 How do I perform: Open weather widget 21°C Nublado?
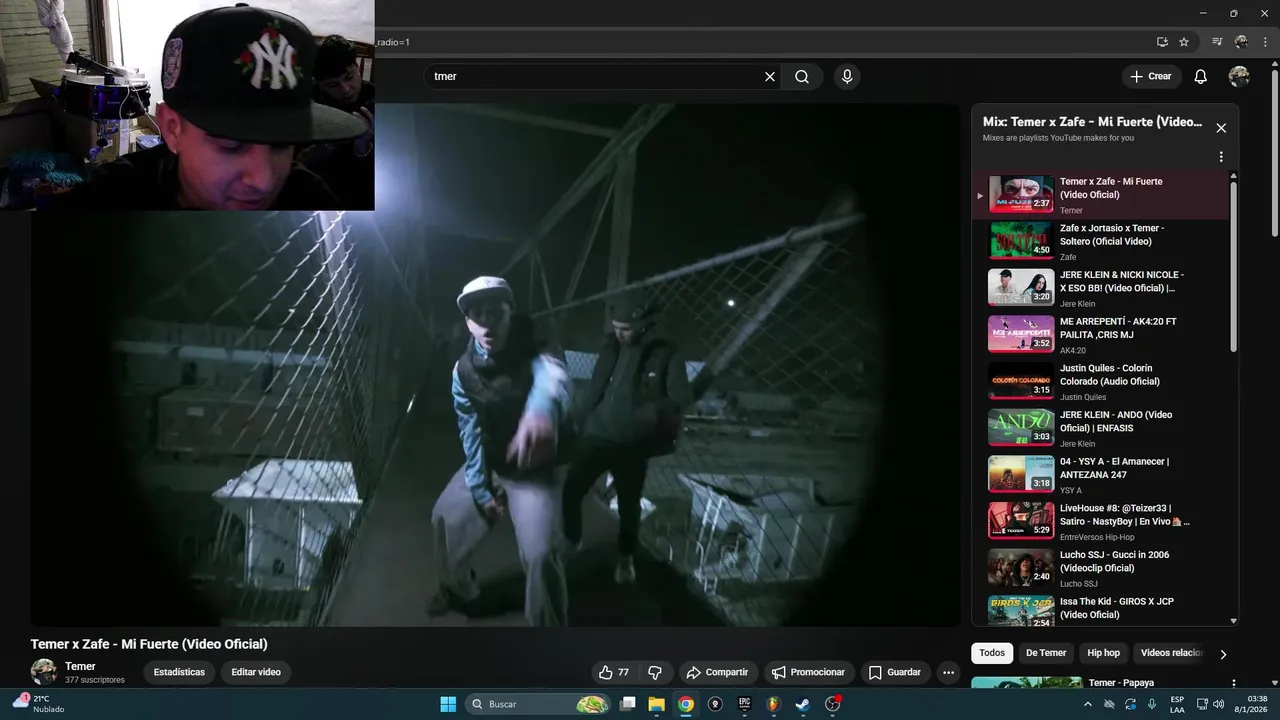40,704
